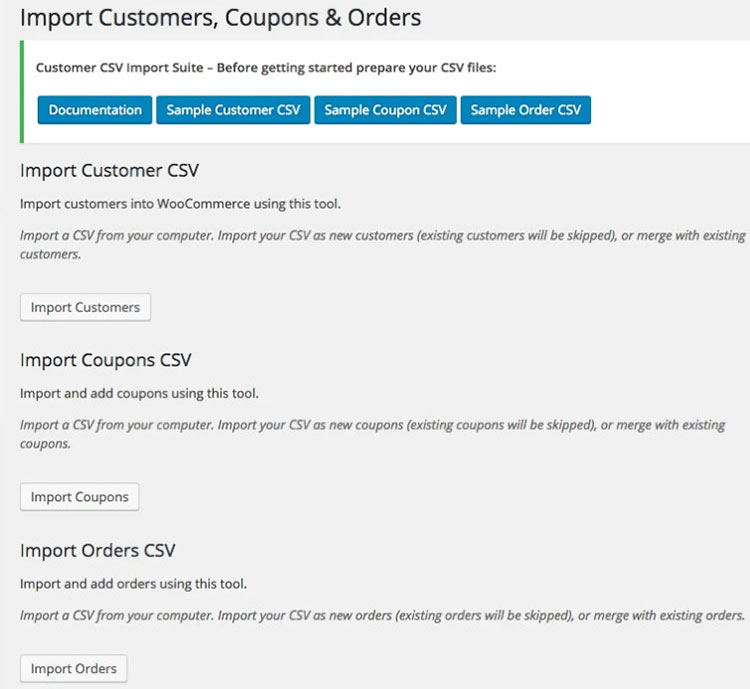This screenshot has height=689, width=750.
Task: Click the green left border of the notice
Action: click(x=22, y=91)
